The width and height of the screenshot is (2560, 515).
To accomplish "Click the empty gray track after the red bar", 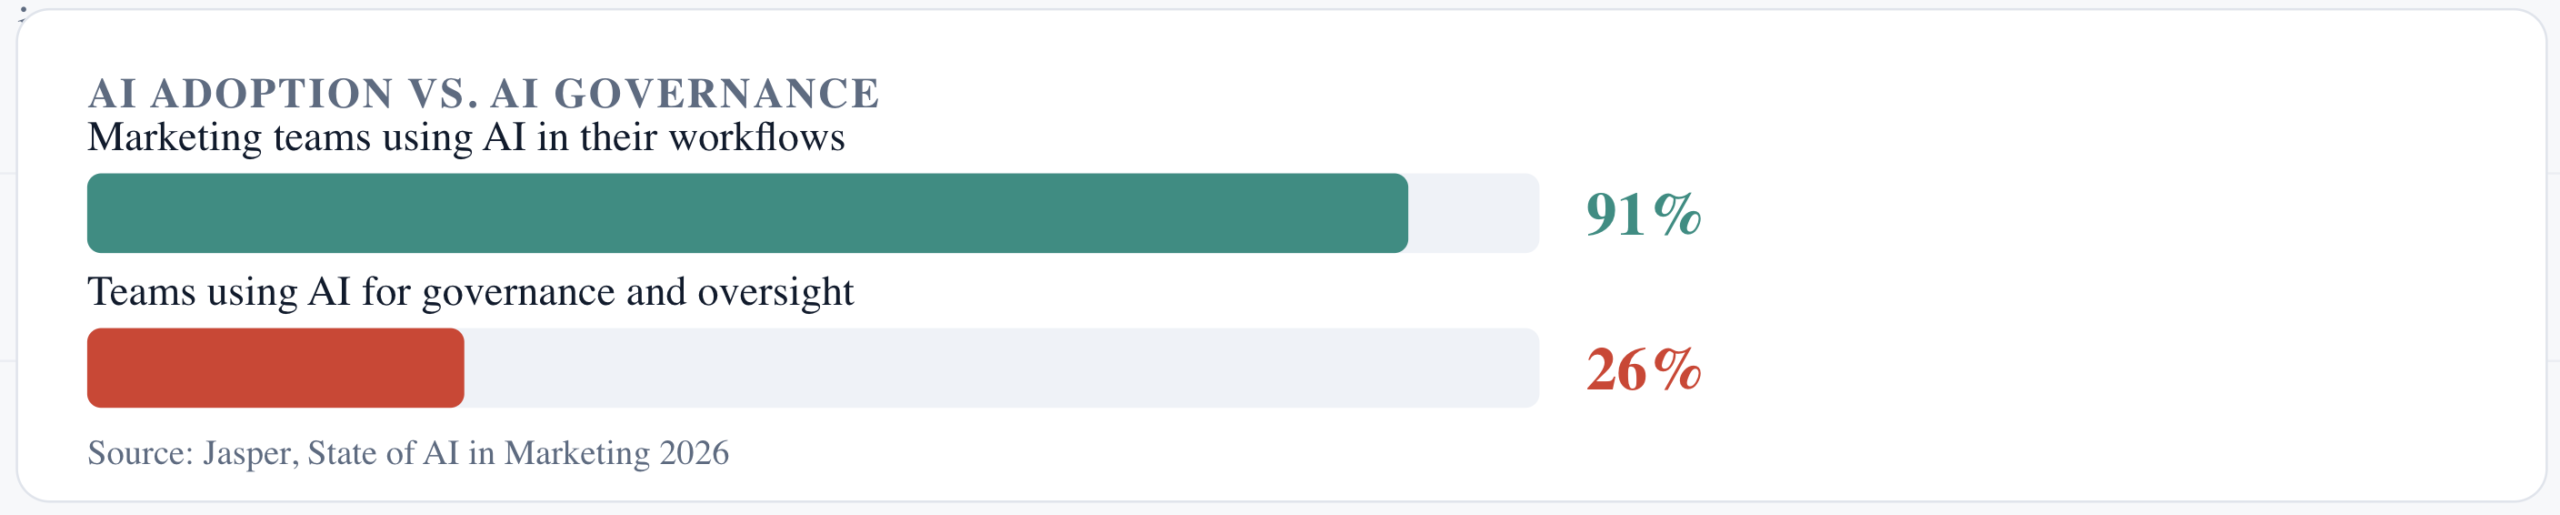I will pyautogui.click(x=1001, y=368).
